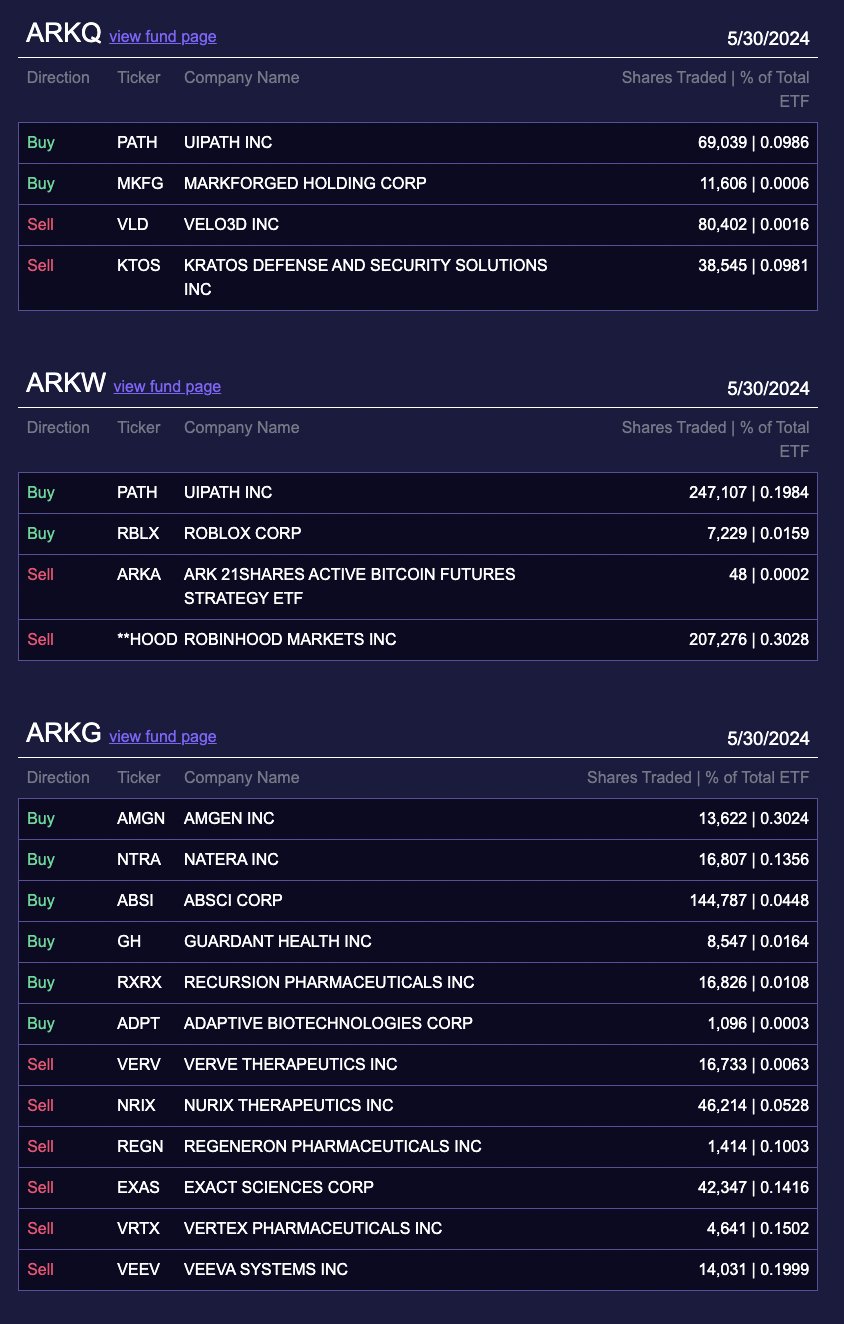The width and height of the screenshot is (844, 1324).
Task: Select the KTOS Kratos Defense row
Action: coord(418,278)
